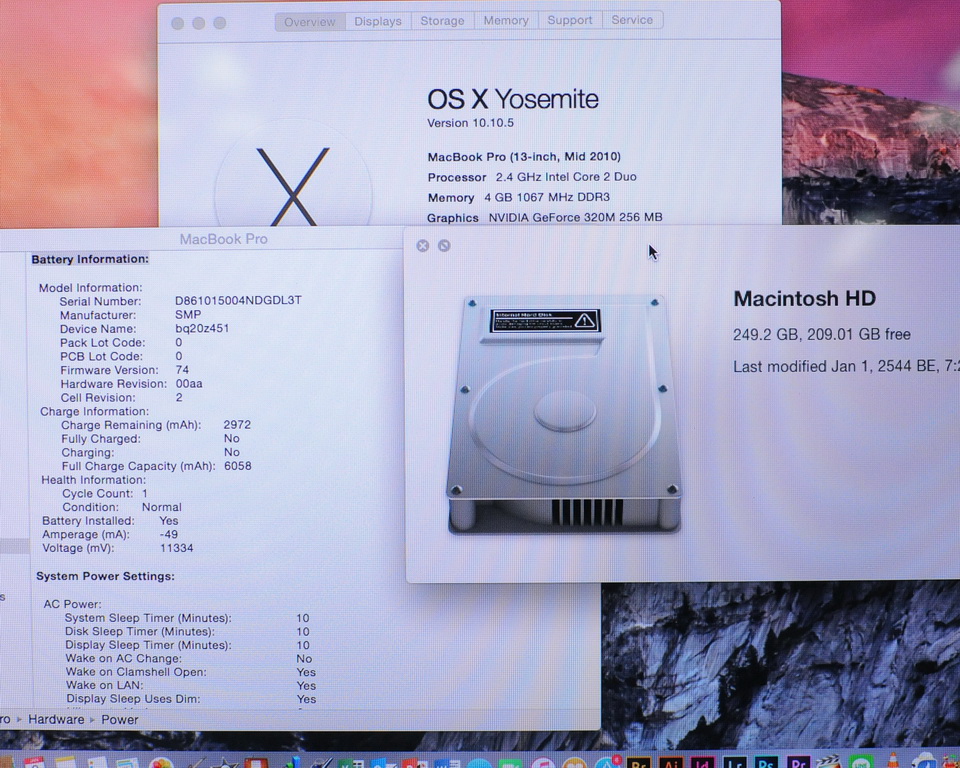
Task: Click the Version 10.10.5 text
Action: click(470, 123)
